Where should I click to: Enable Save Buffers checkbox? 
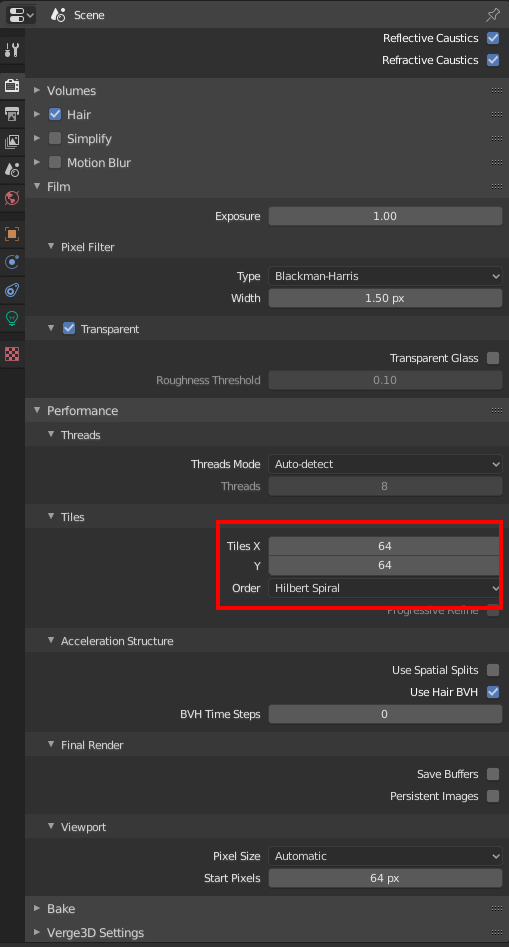[493, 774]
